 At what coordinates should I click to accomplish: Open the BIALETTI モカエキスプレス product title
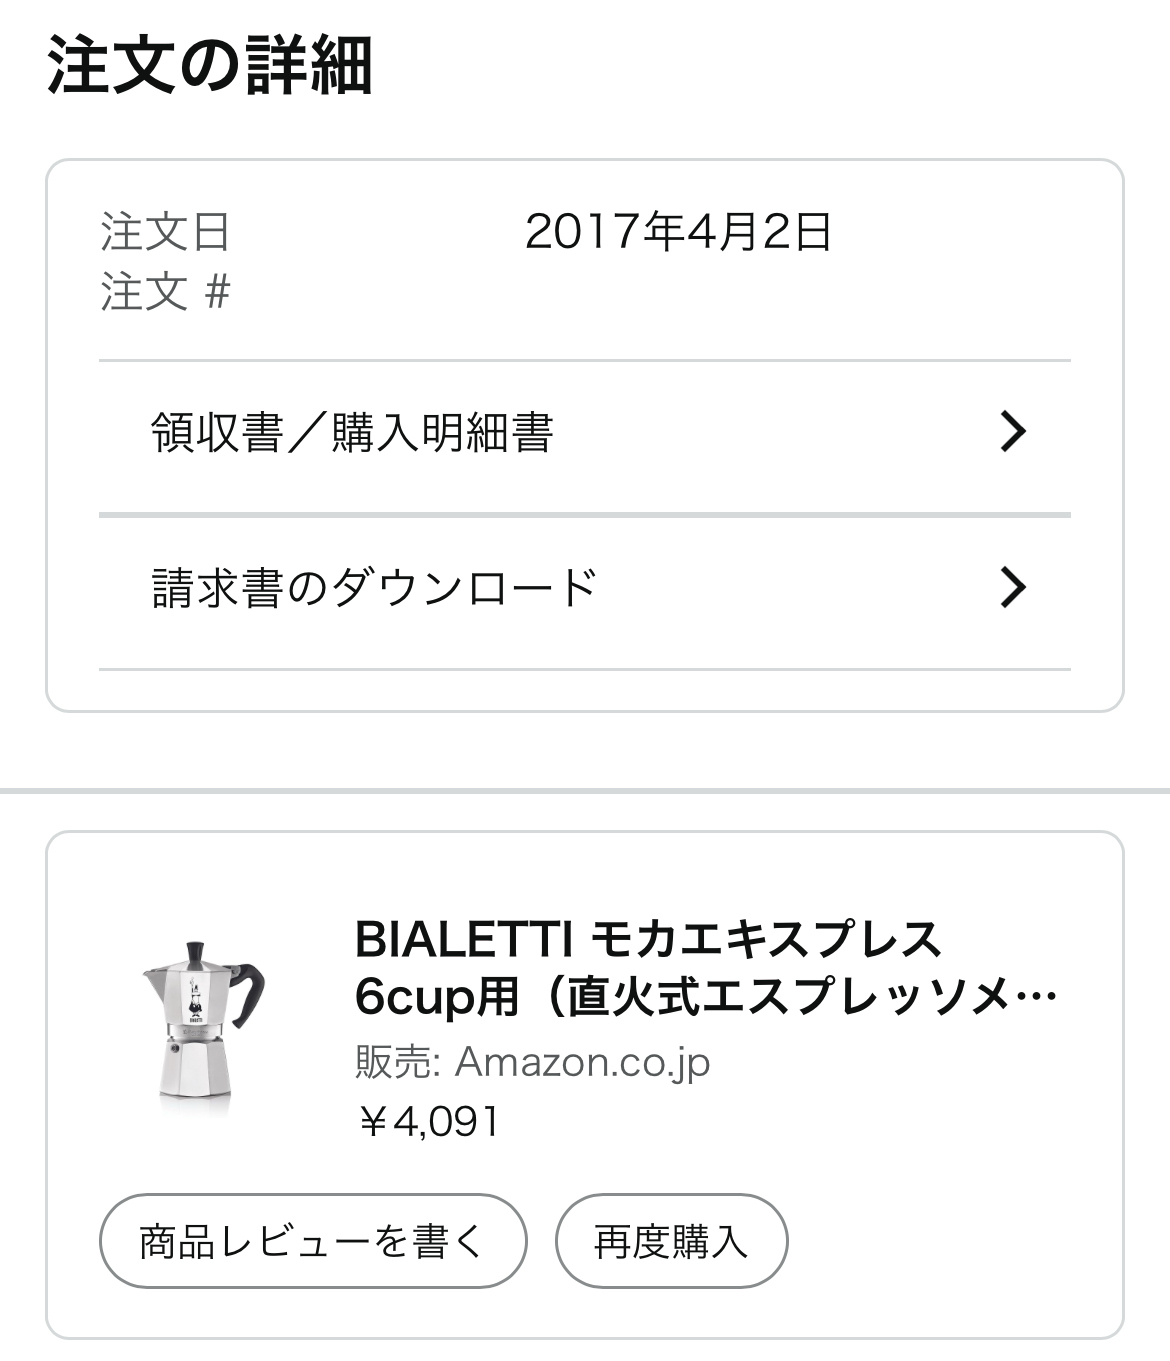(x=648, y=940)
